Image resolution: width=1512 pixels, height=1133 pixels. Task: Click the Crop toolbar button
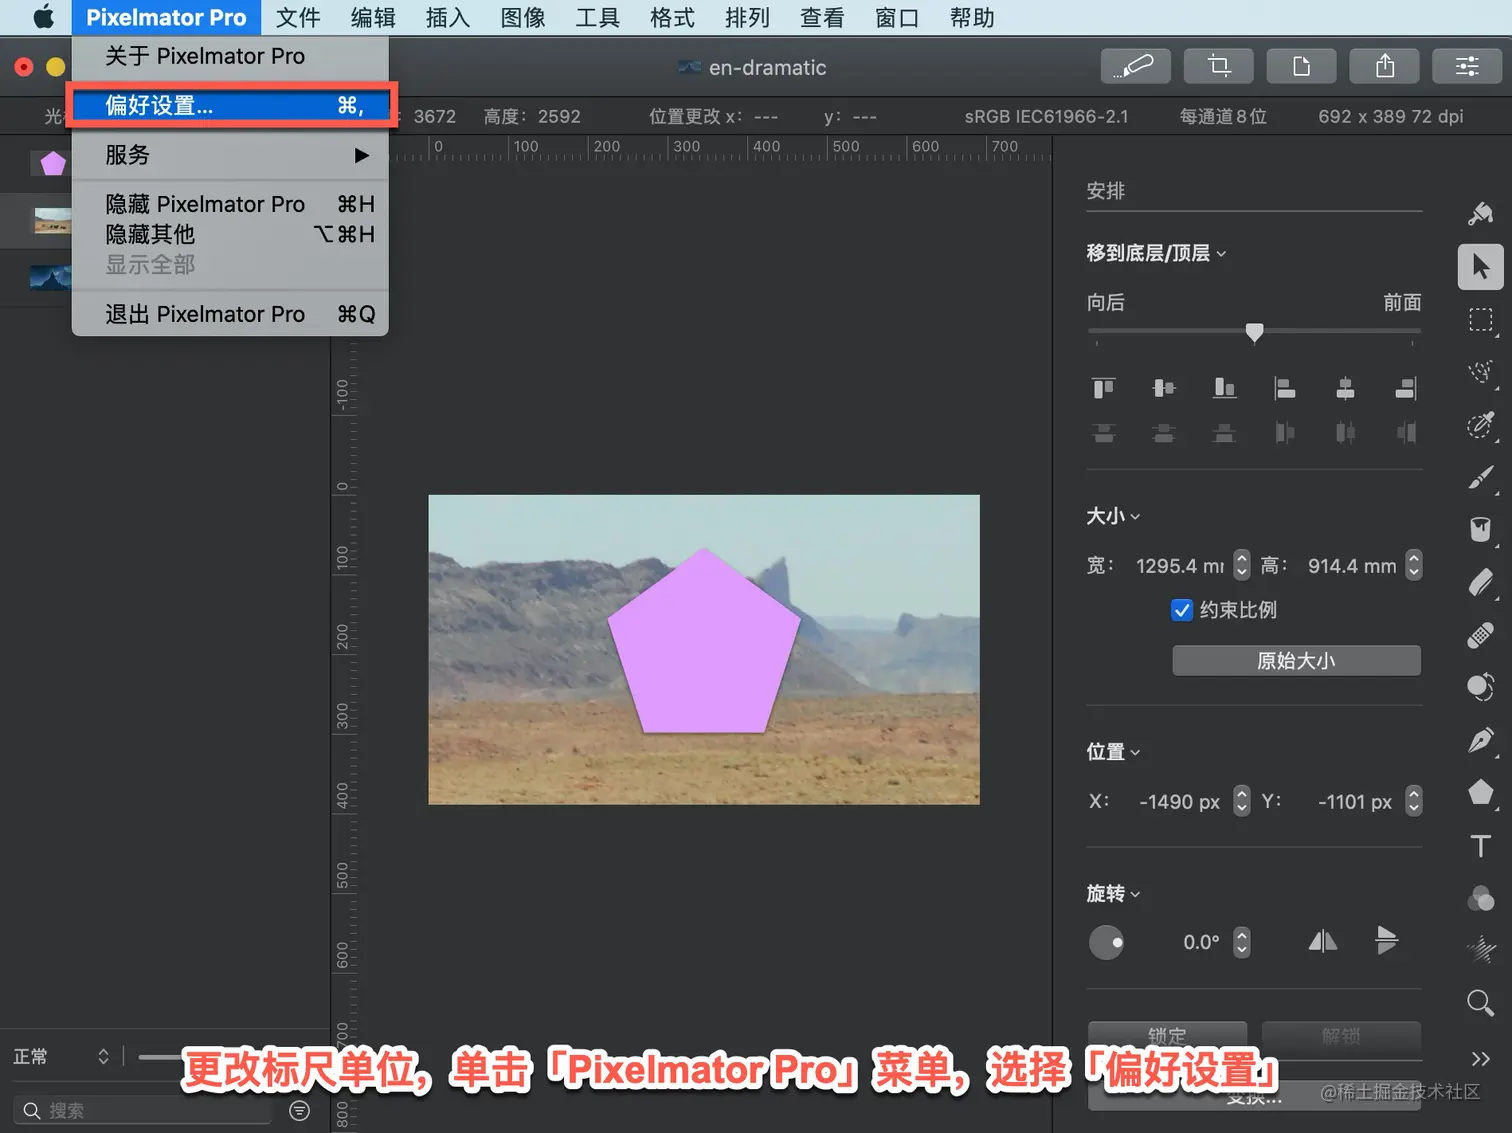(x=1218, y=67)
